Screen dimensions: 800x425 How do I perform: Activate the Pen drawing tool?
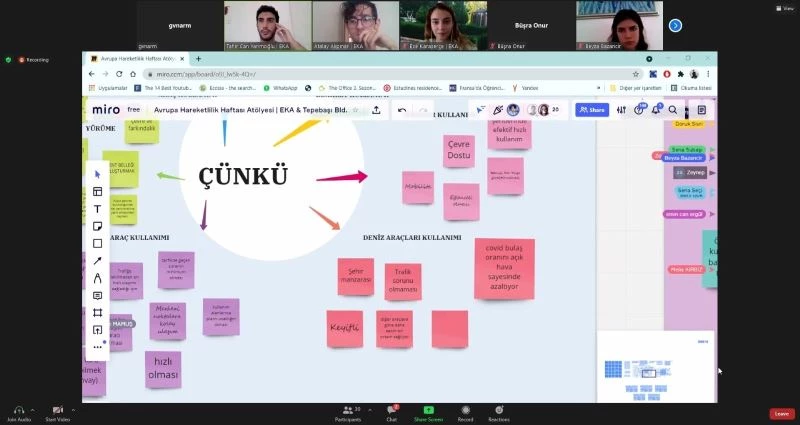coord(97,278)
